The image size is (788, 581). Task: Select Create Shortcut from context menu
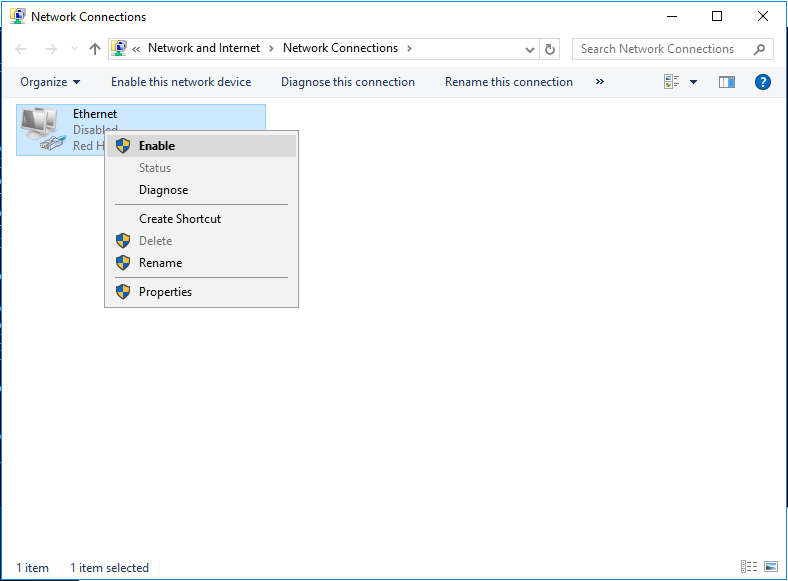(180, 219)
